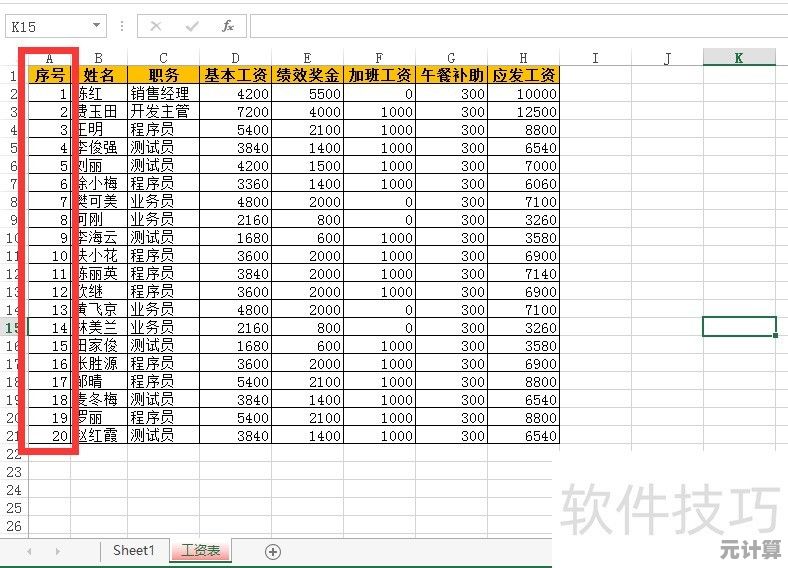This screenshot has height=568, width=788.
Task: Select row 22 by its row header
Action: coord(12,454)
